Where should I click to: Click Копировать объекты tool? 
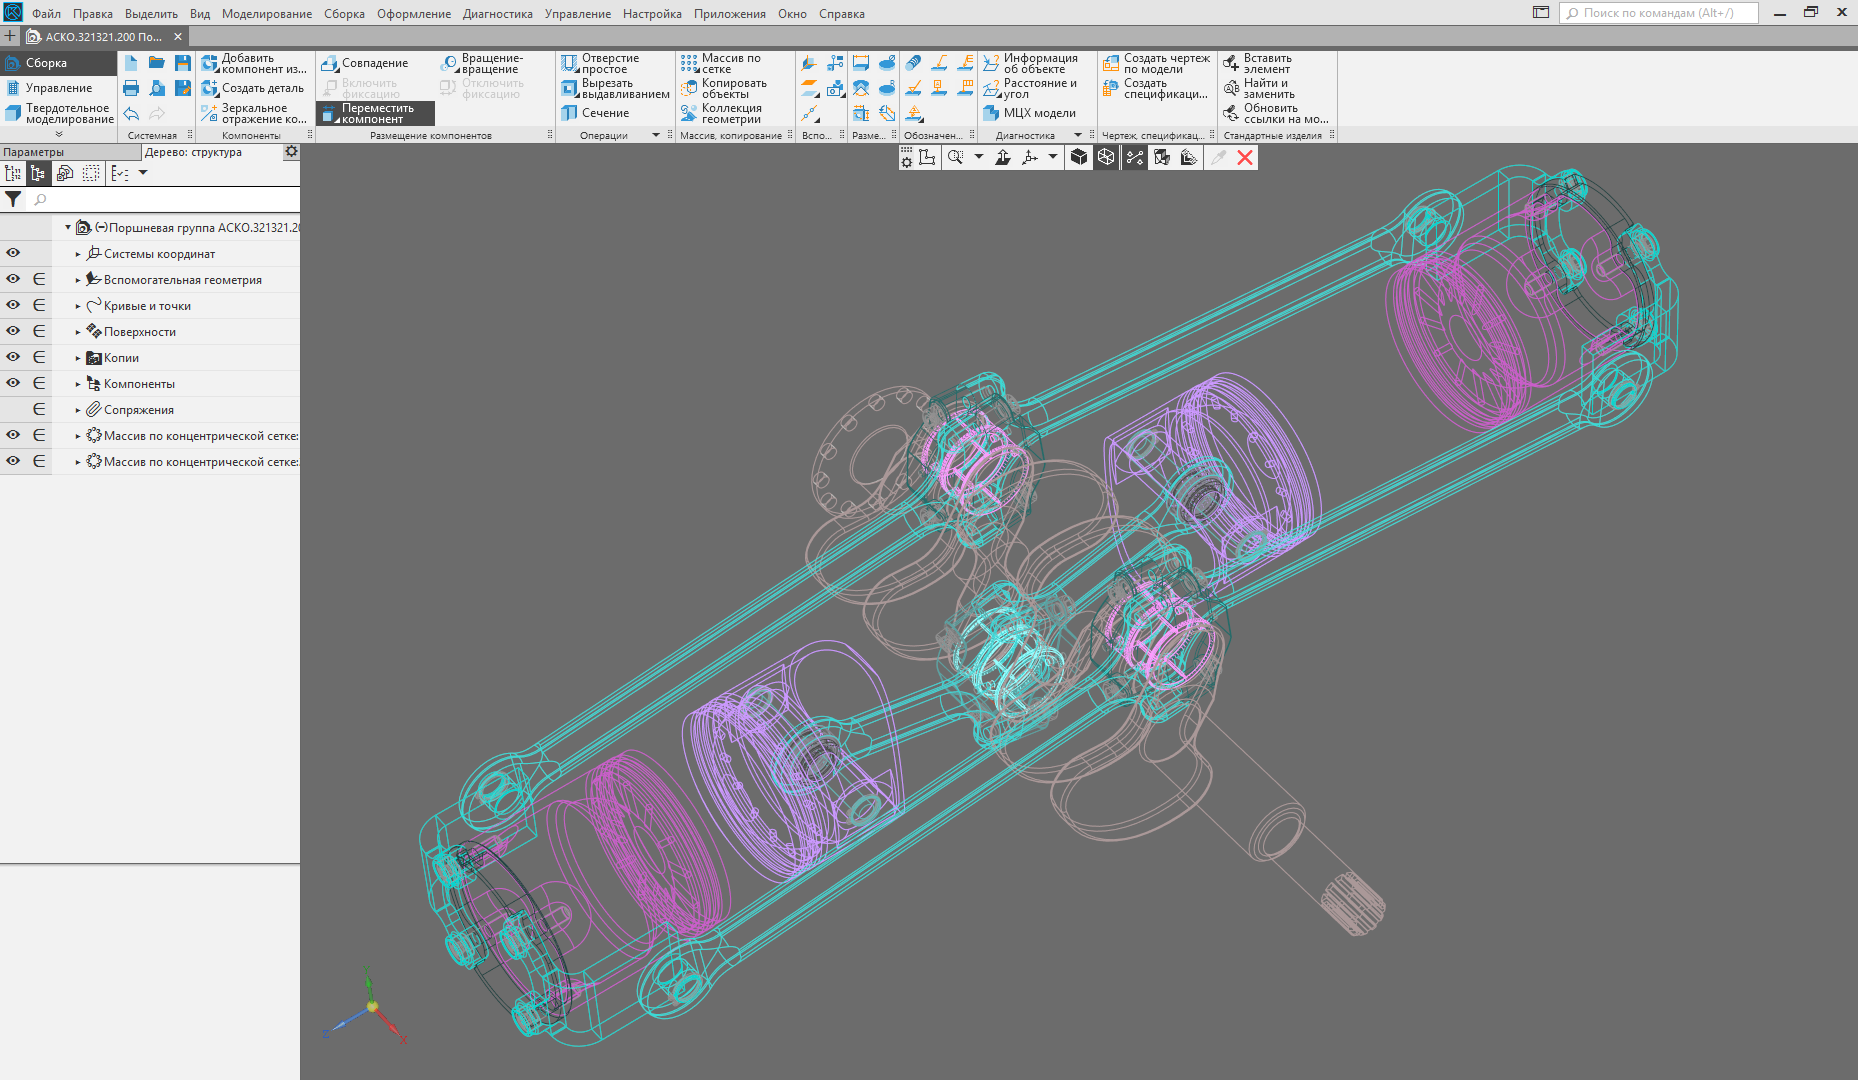coord(724,88)
